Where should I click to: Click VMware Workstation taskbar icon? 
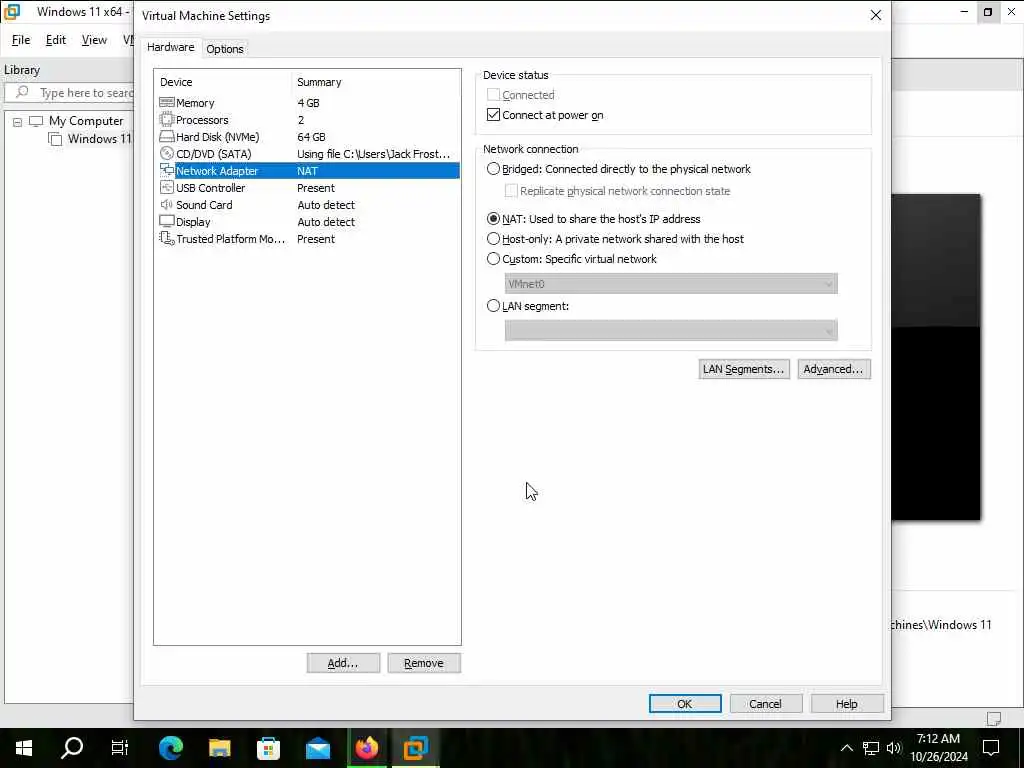click(x=415, y=748)
